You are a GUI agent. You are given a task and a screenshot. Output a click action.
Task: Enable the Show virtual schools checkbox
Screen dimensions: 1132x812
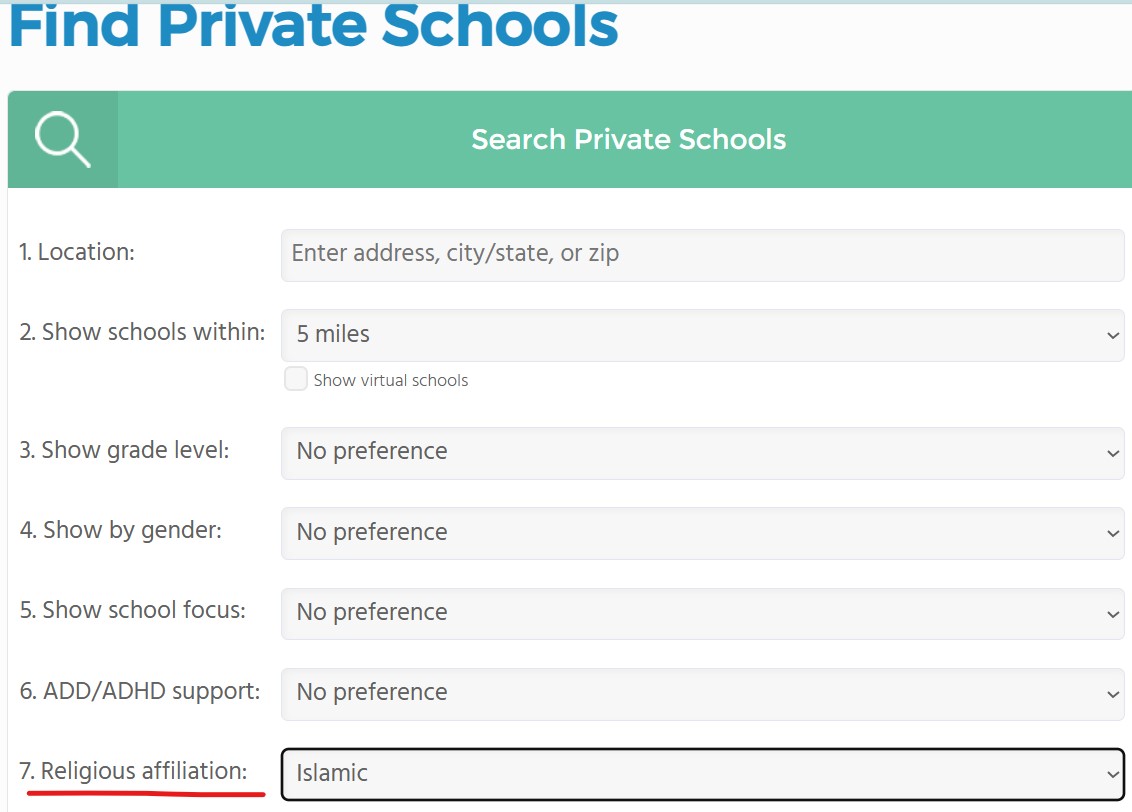tap(296, 379)
